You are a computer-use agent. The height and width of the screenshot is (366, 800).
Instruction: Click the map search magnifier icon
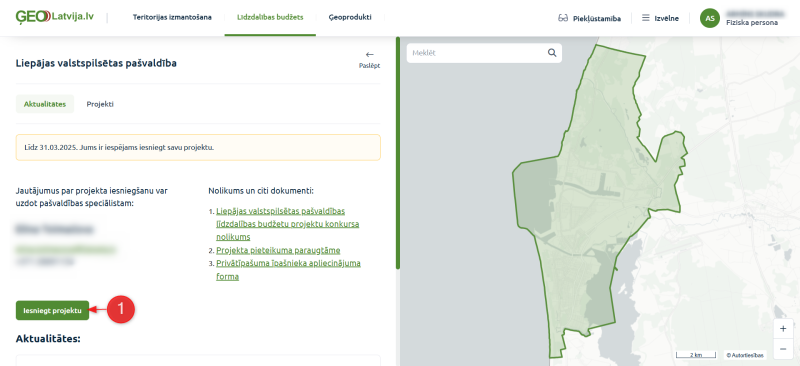[552, 53]
